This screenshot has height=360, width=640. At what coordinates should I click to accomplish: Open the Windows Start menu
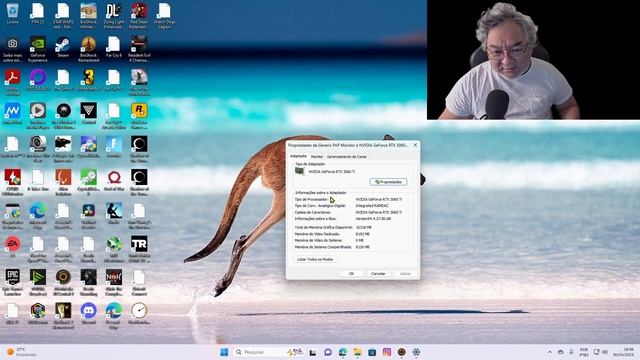(x=224, y=352)
